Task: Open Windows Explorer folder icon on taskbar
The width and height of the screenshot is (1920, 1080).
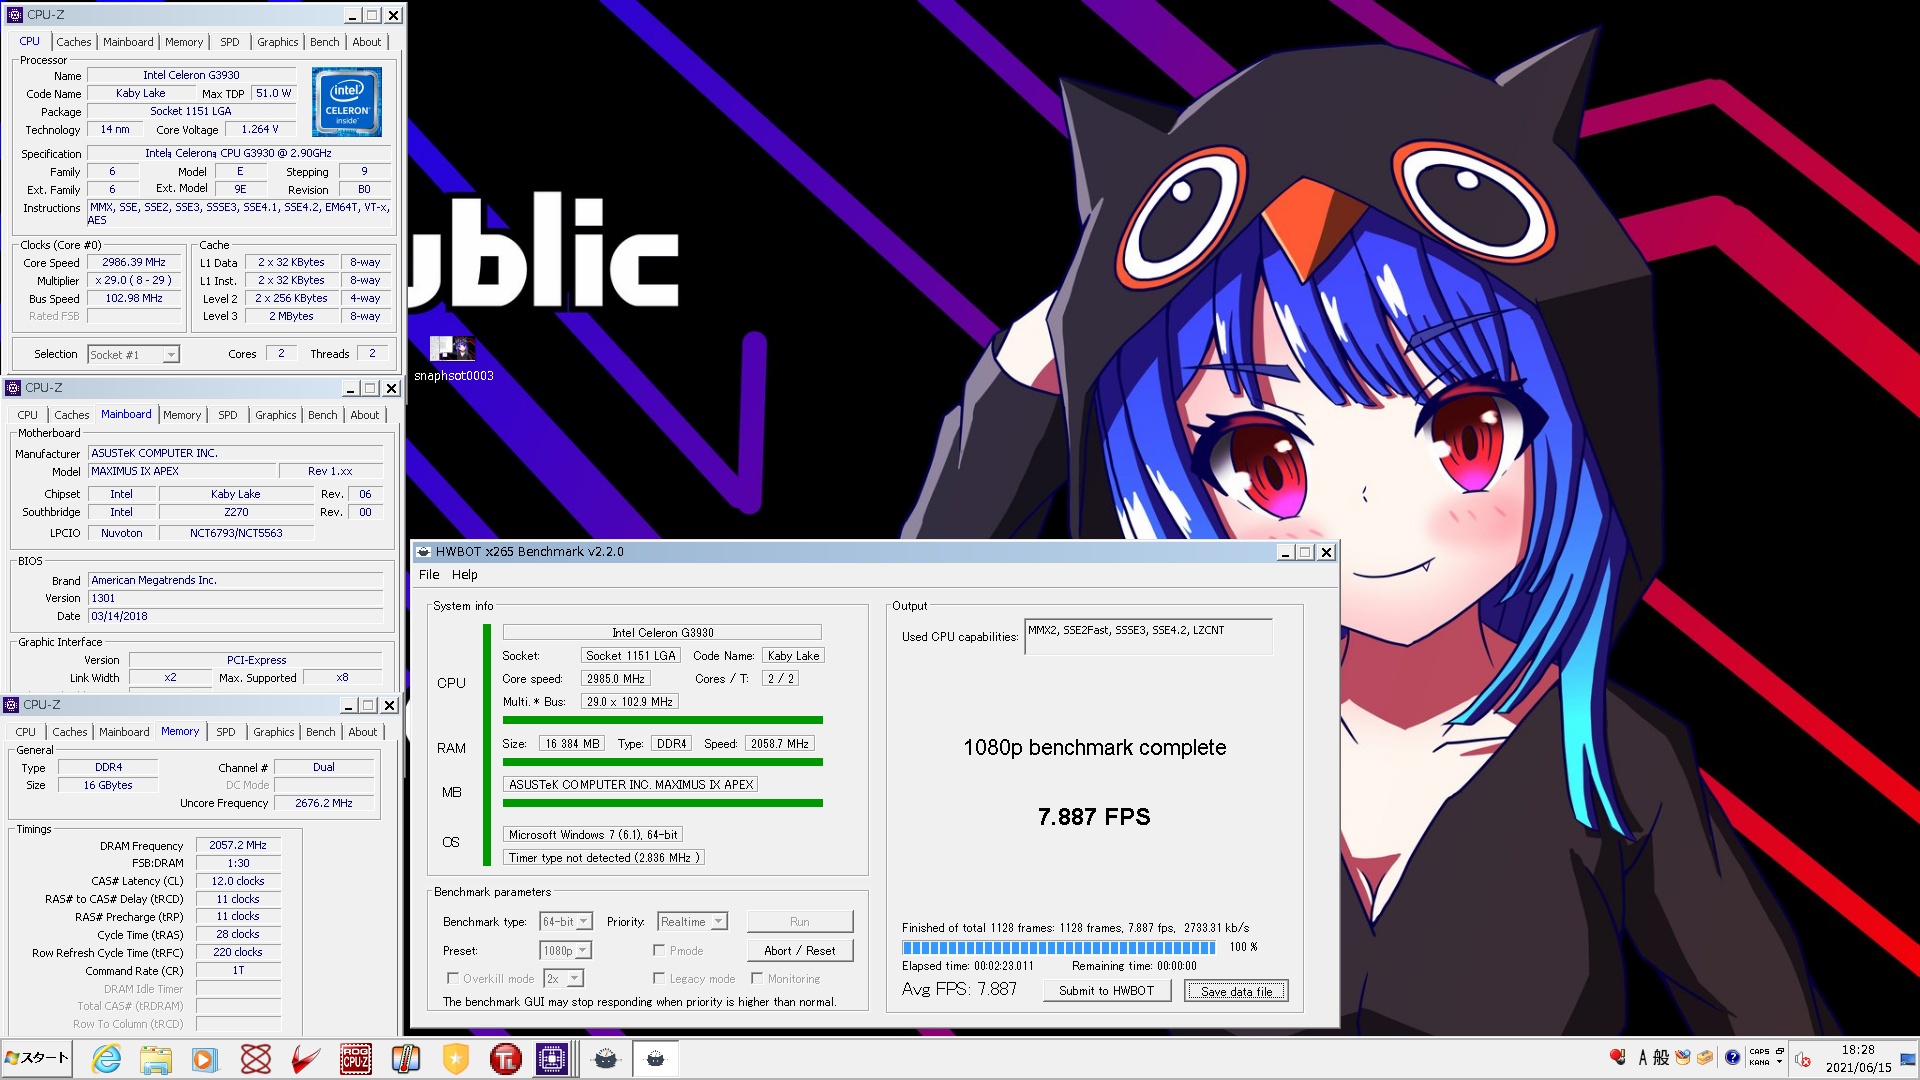Action: click(155, 1059)
